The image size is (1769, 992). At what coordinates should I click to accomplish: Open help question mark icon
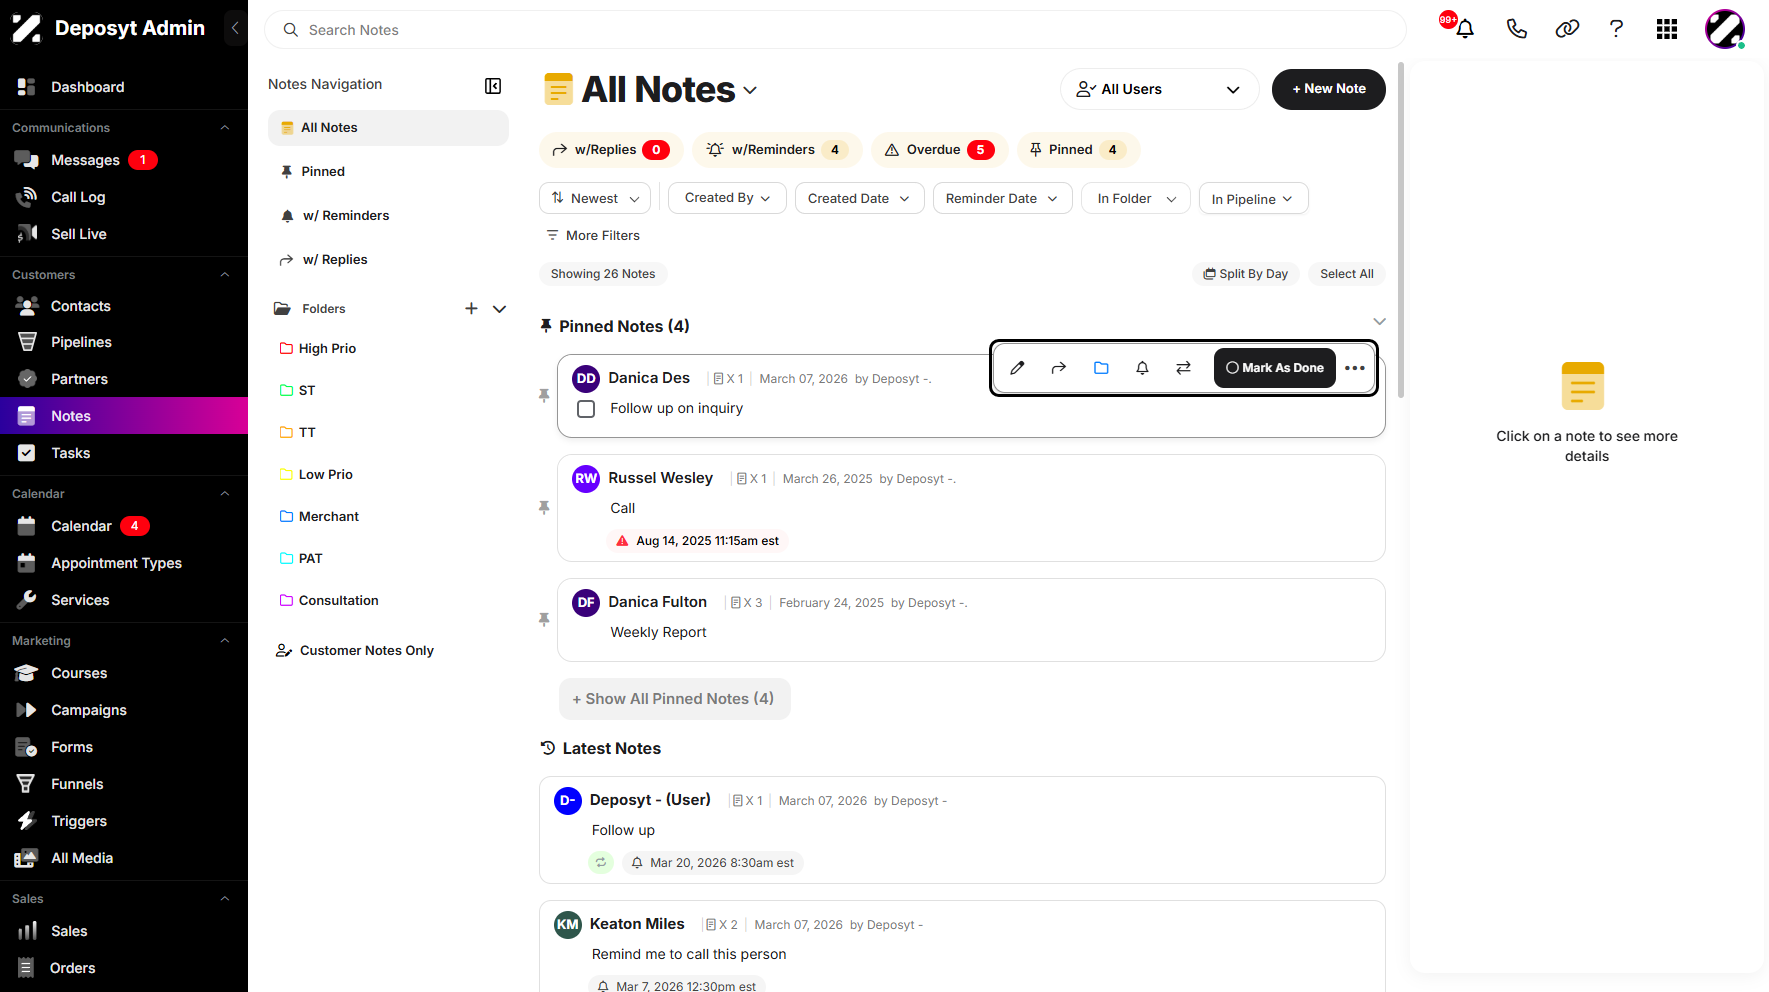tap(1616, 29)
